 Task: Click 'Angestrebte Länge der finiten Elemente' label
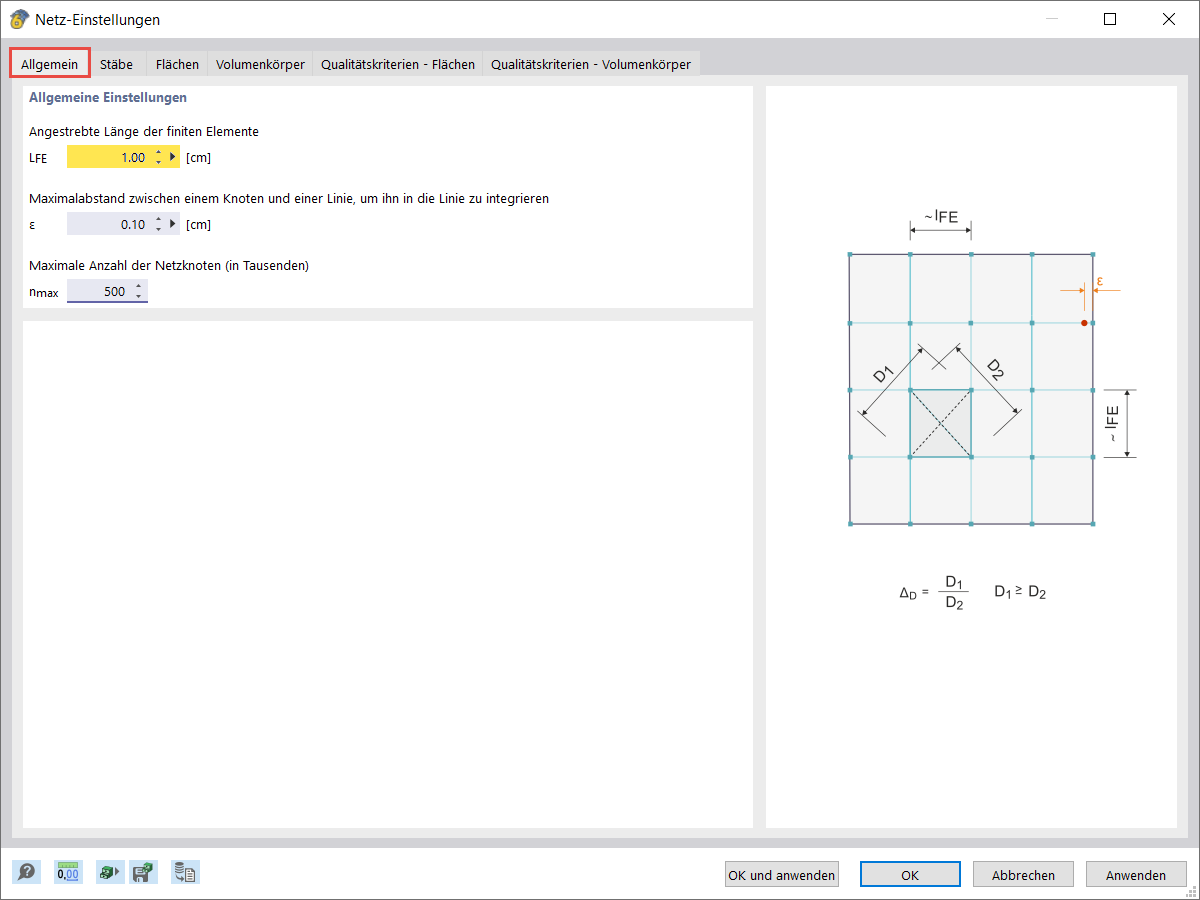(x=144, y=131)
